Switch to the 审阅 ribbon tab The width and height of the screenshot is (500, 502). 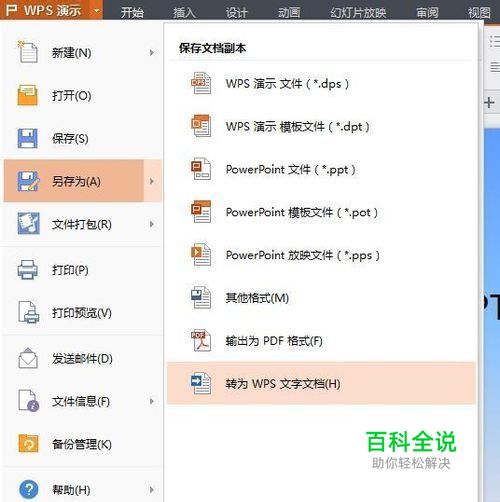coord(427,12)
